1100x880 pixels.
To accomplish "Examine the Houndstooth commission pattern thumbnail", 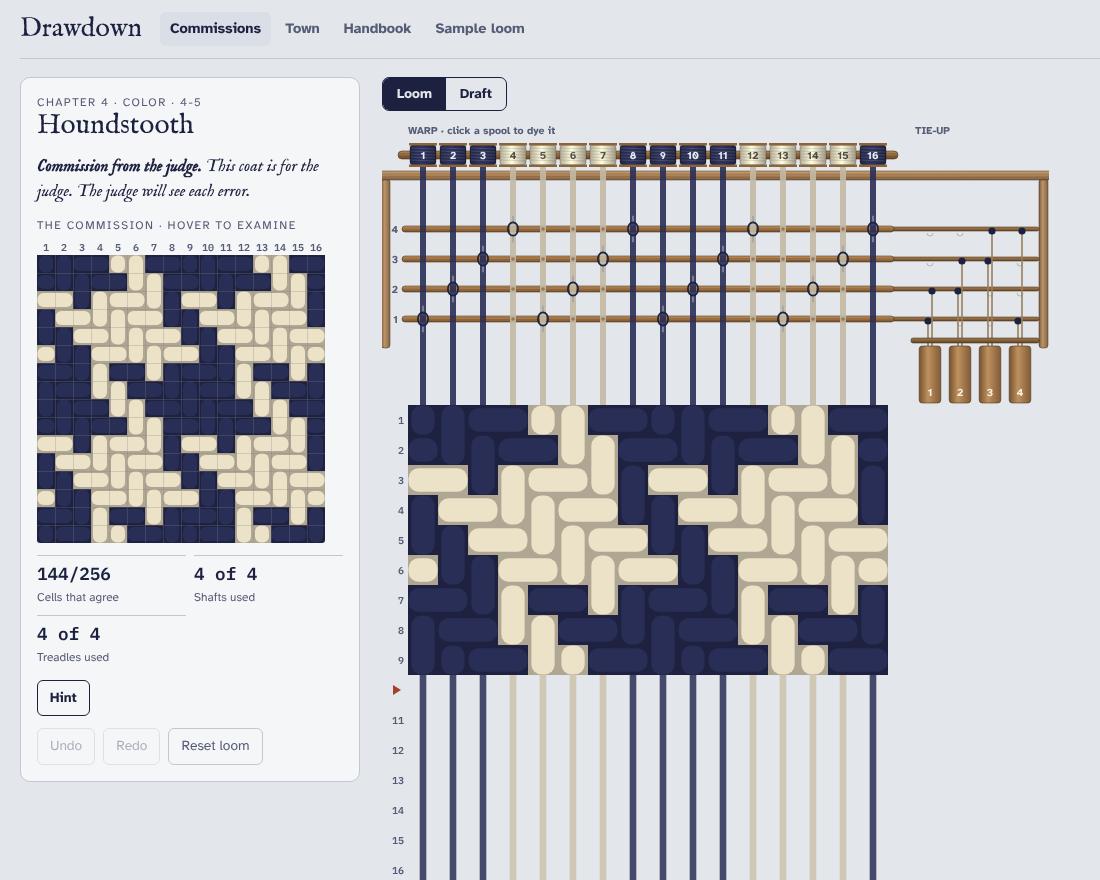I will (x=181, y=399).
